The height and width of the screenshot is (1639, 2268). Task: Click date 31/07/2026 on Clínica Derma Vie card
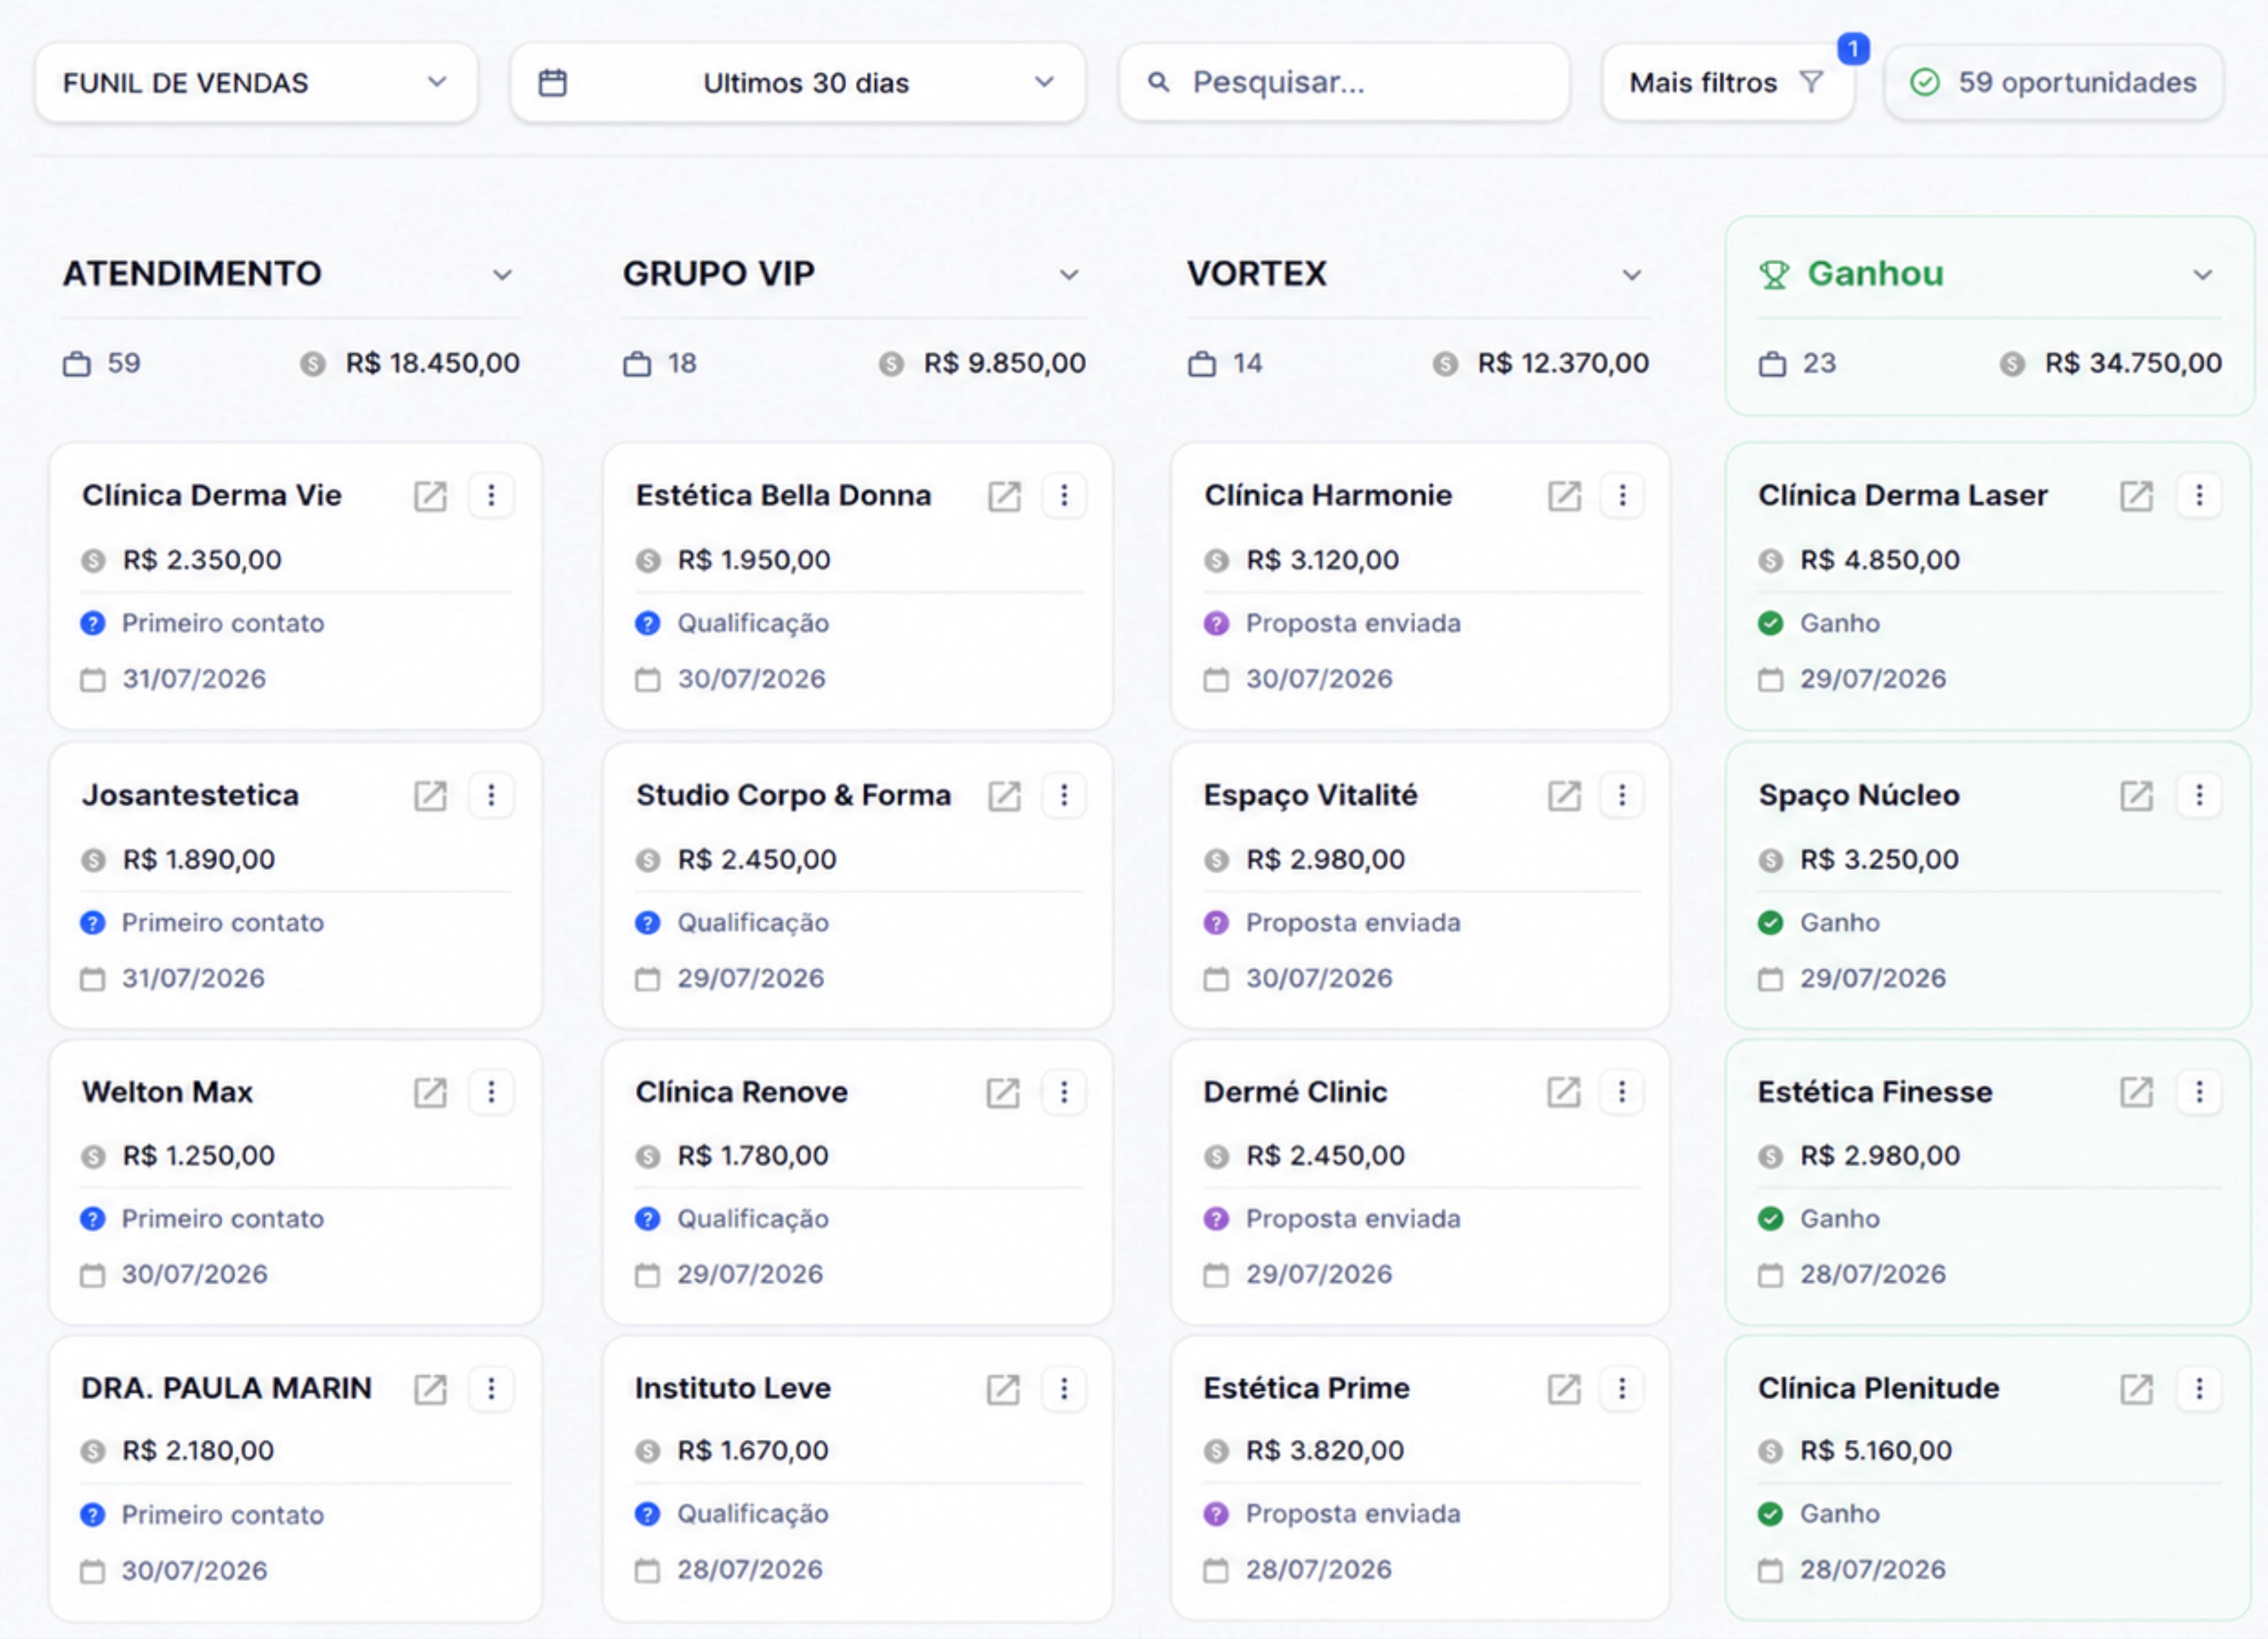coord(194,680)
